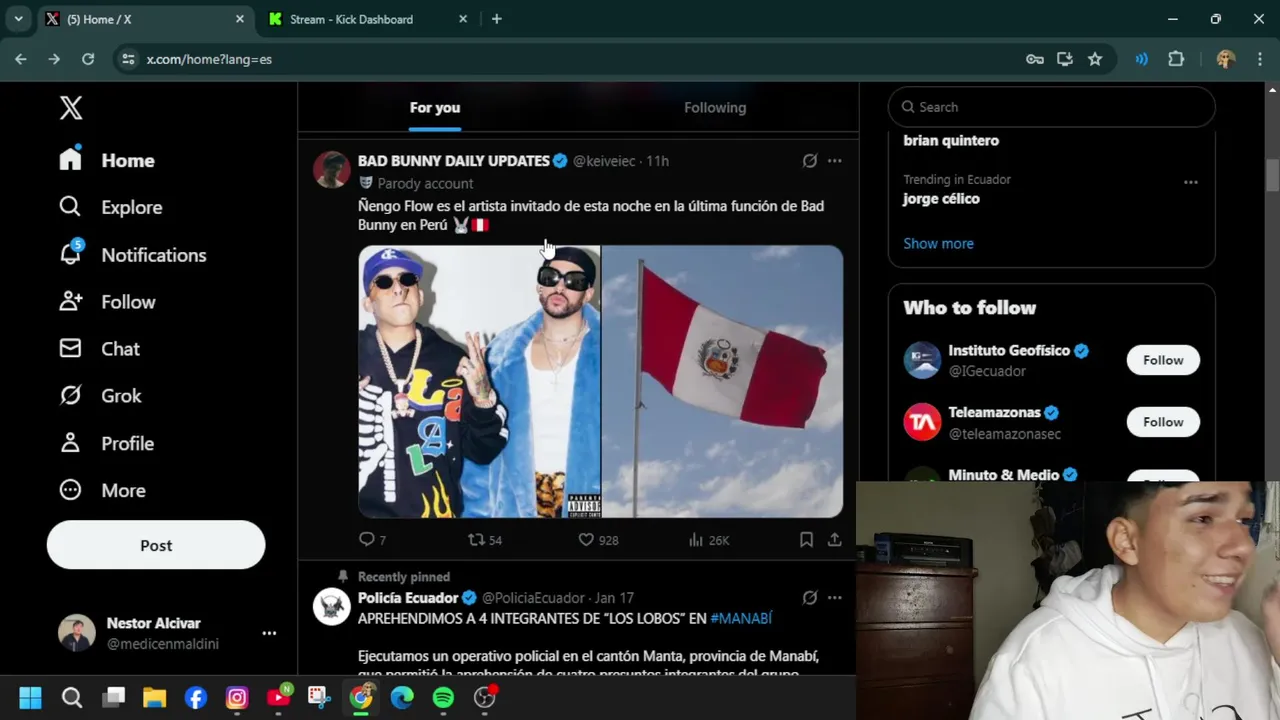Open the brian quintero trending topic
This screenshot has height=720, width=1280.
951,140
